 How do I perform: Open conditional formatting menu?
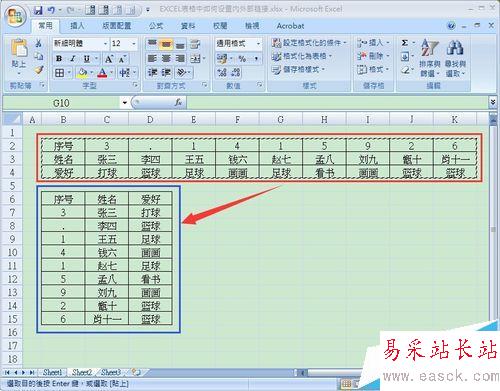[x=309, y=43]
